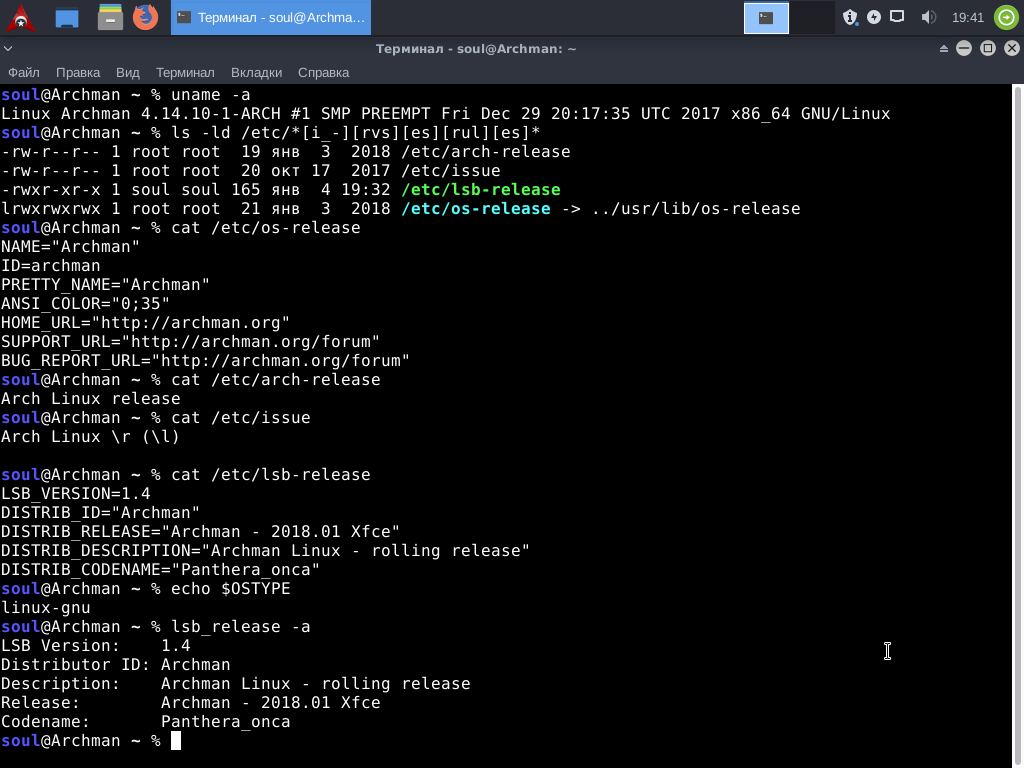Click the PRETTY_NAME="Archman" line
1024x768 pixels.
pos(105,285)
